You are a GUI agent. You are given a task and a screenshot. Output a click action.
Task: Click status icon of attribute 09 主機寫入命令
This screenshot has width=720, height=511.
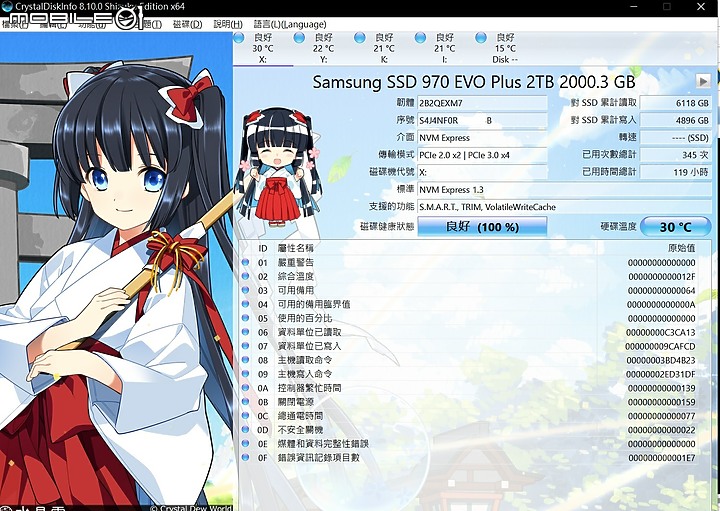click(245, 374)
